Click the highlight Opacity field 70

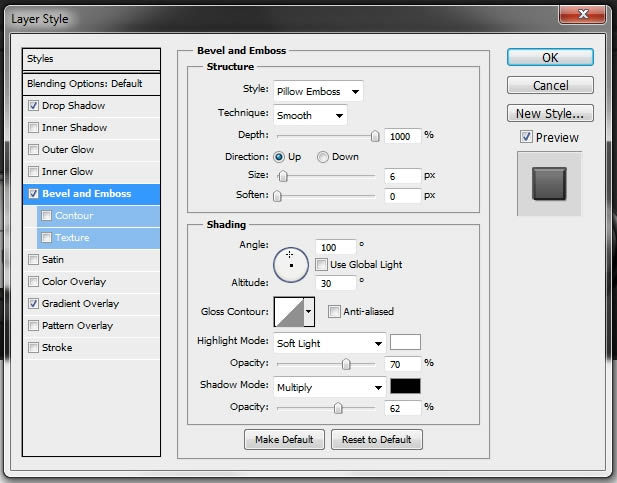[403, 364]
